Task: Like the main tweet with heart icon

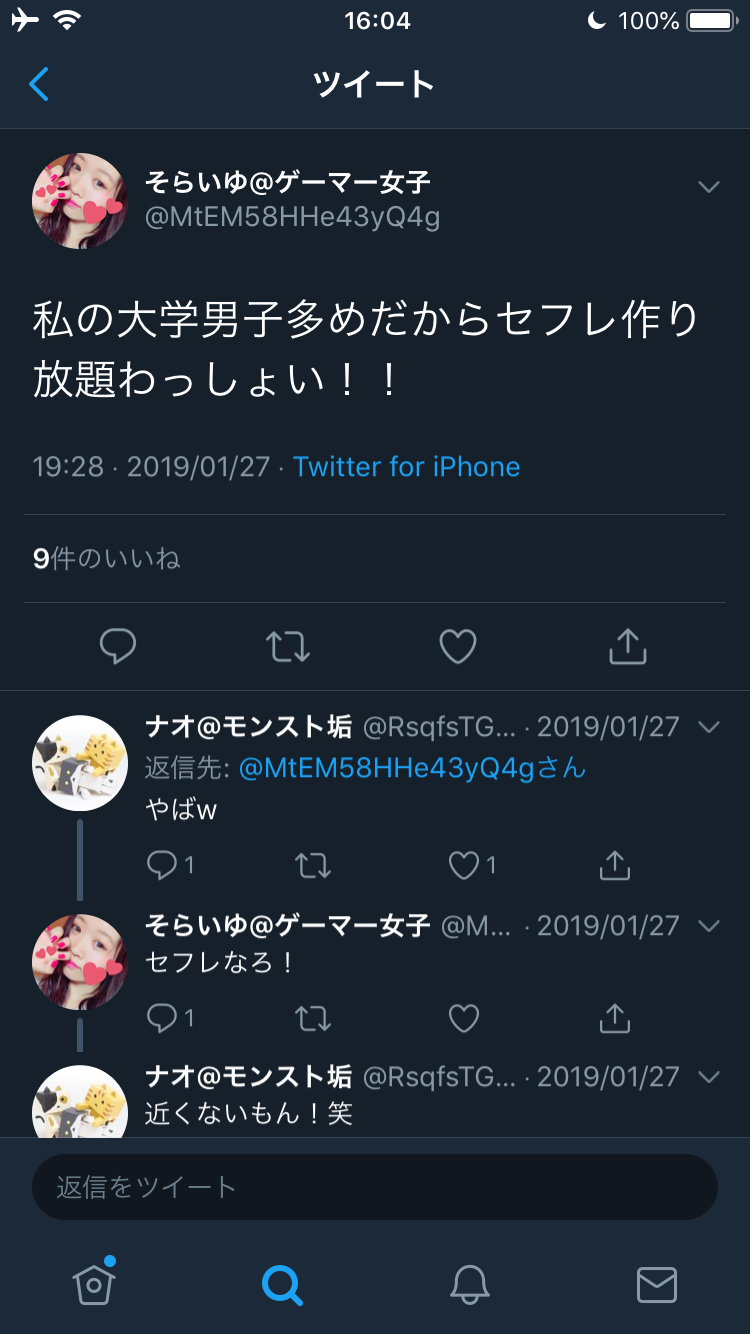Action: pos(458,647)
